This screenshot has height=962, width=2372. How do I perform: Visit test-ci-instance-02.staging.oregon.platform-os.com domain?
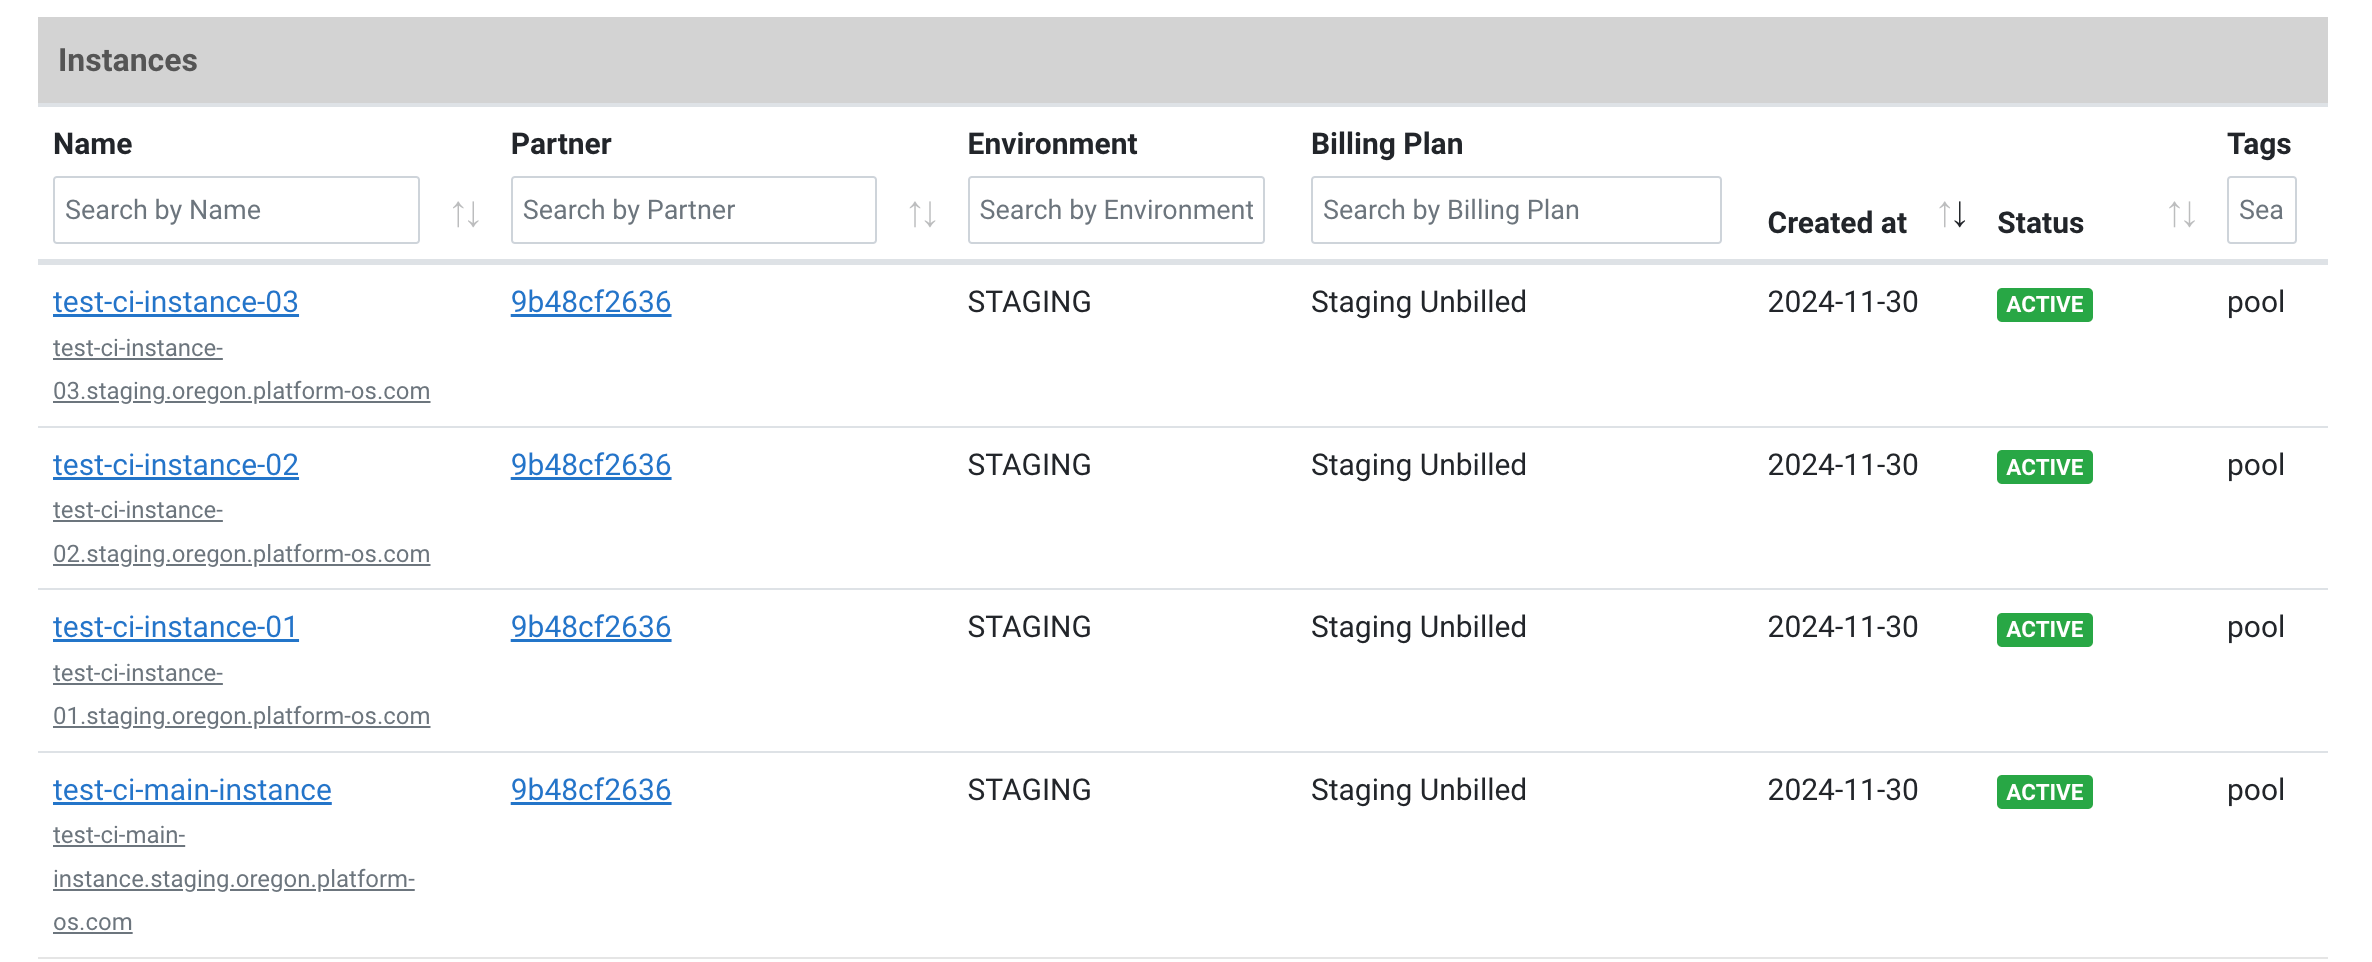tap(241, 531)
